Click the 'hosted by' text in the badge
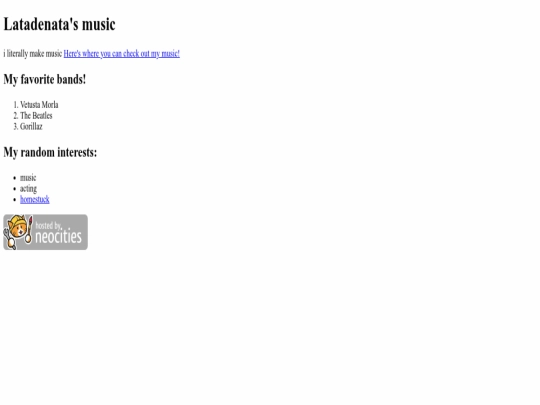The image size is (540, 405). (x=48, y=226)
